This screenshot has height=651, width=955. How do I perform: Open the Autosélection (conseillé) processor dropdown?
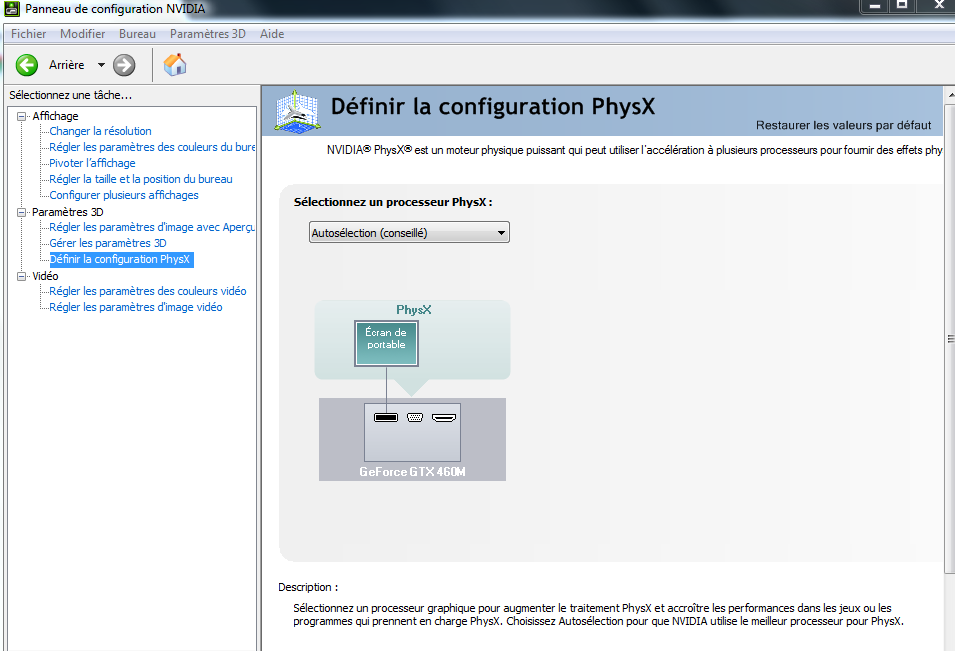(409, 233)
